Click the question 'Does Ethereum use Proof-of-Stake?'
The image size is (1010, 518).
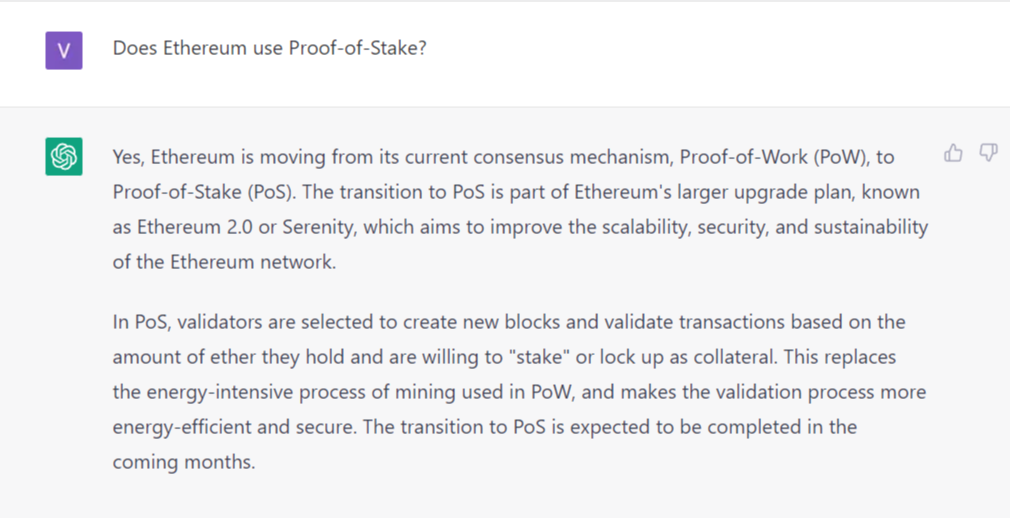click(269, 48)
